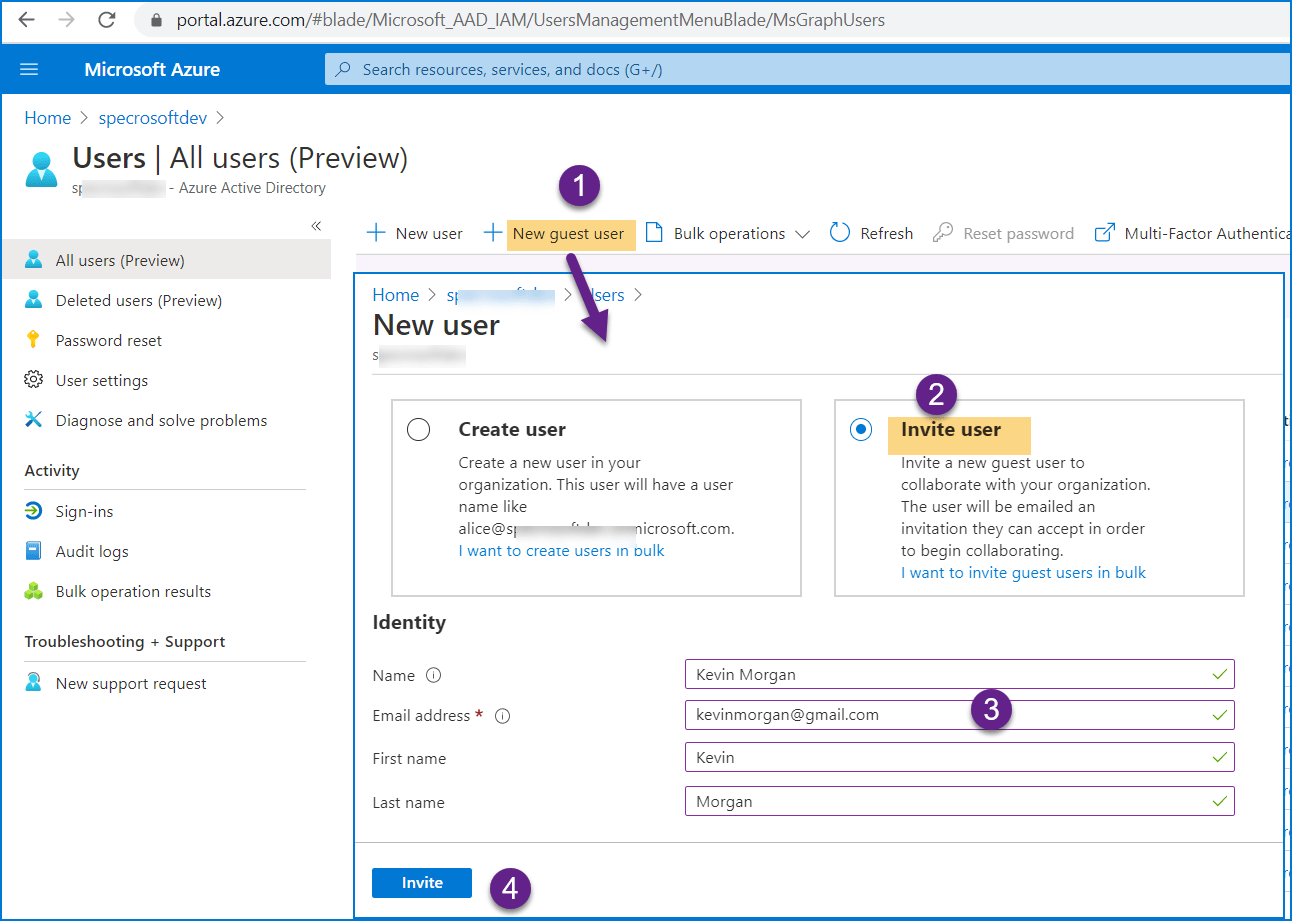Open Password reset in the sidebar
This screenshot has height=921, width=1292.
pyautogui.click(x=105, y=340)
